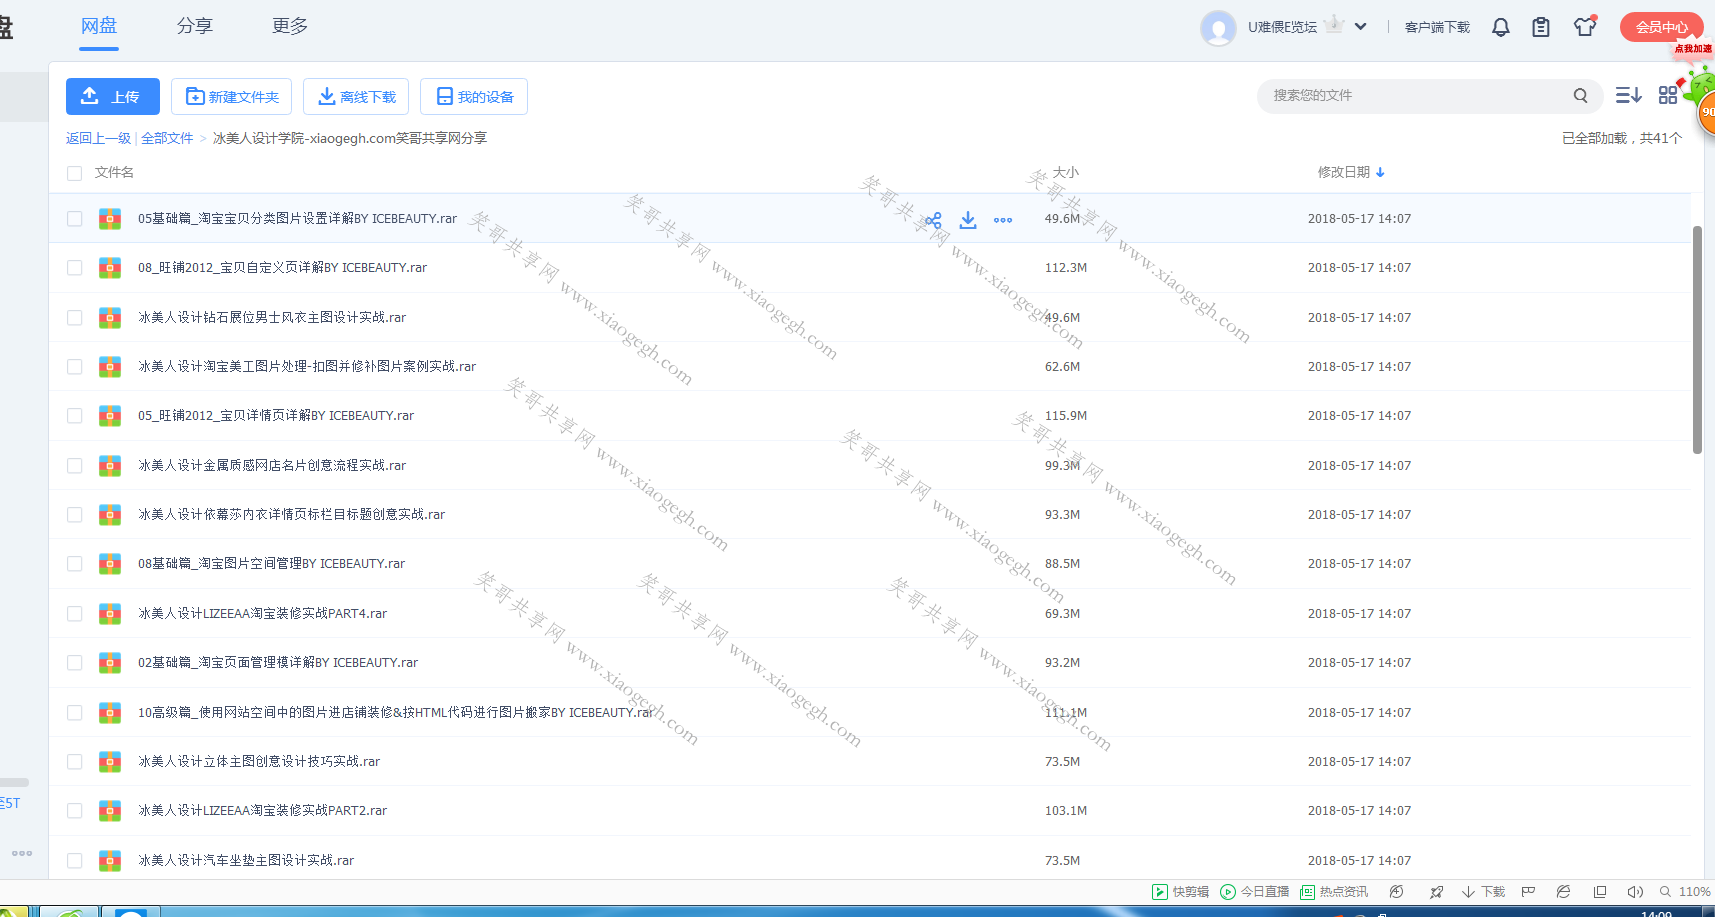Check the box for 冰美人设计淘宝美工图片处理 row
The height and width of the screenshot is (917, 1715).
click(74, 367)
